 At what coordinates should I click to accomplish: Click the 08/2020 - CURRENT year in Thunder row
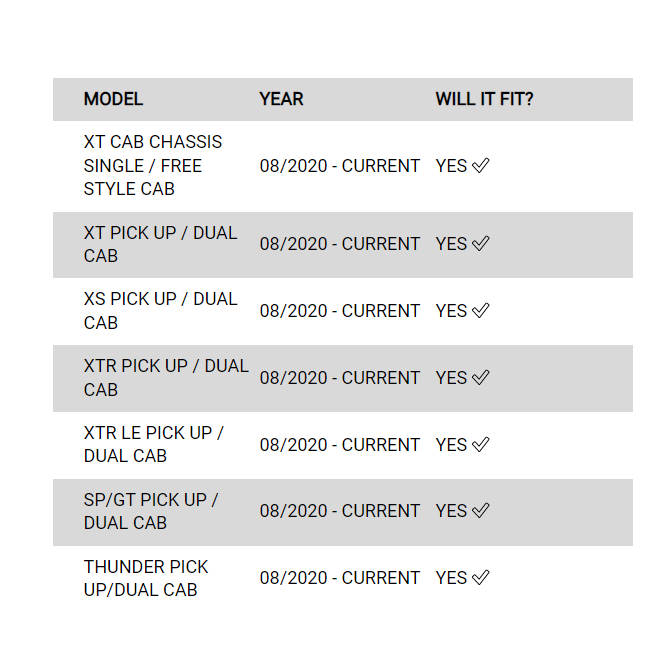pyautogui.click(x=340, y=578)
